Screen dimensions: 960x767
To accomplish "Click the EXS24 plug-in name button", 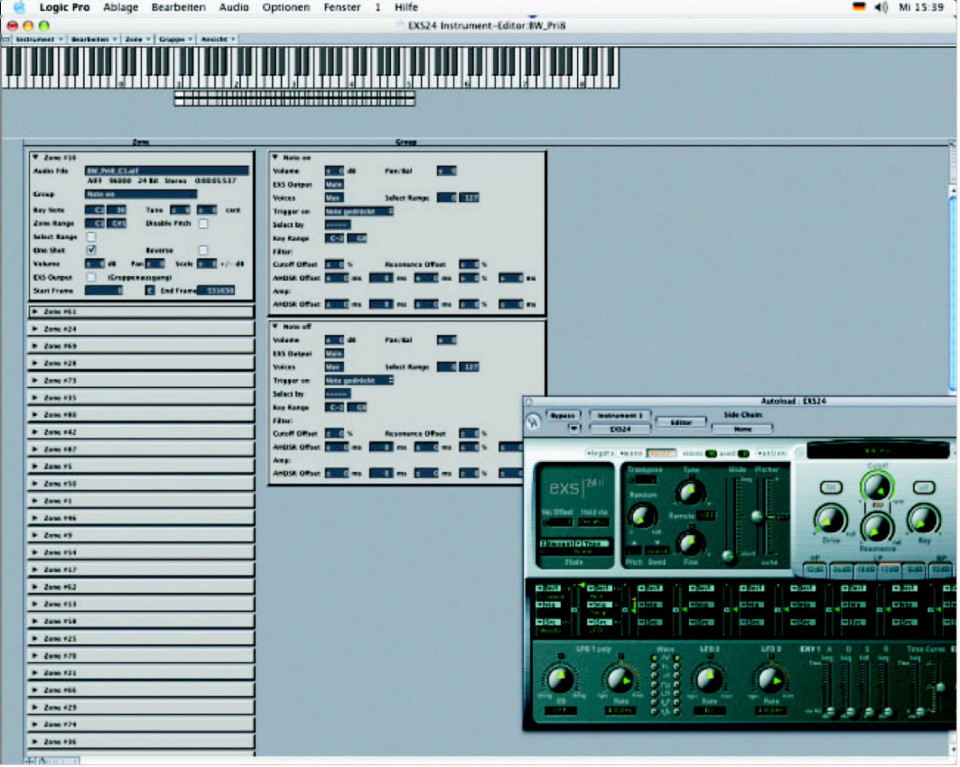I will click(x=620, y=429).
